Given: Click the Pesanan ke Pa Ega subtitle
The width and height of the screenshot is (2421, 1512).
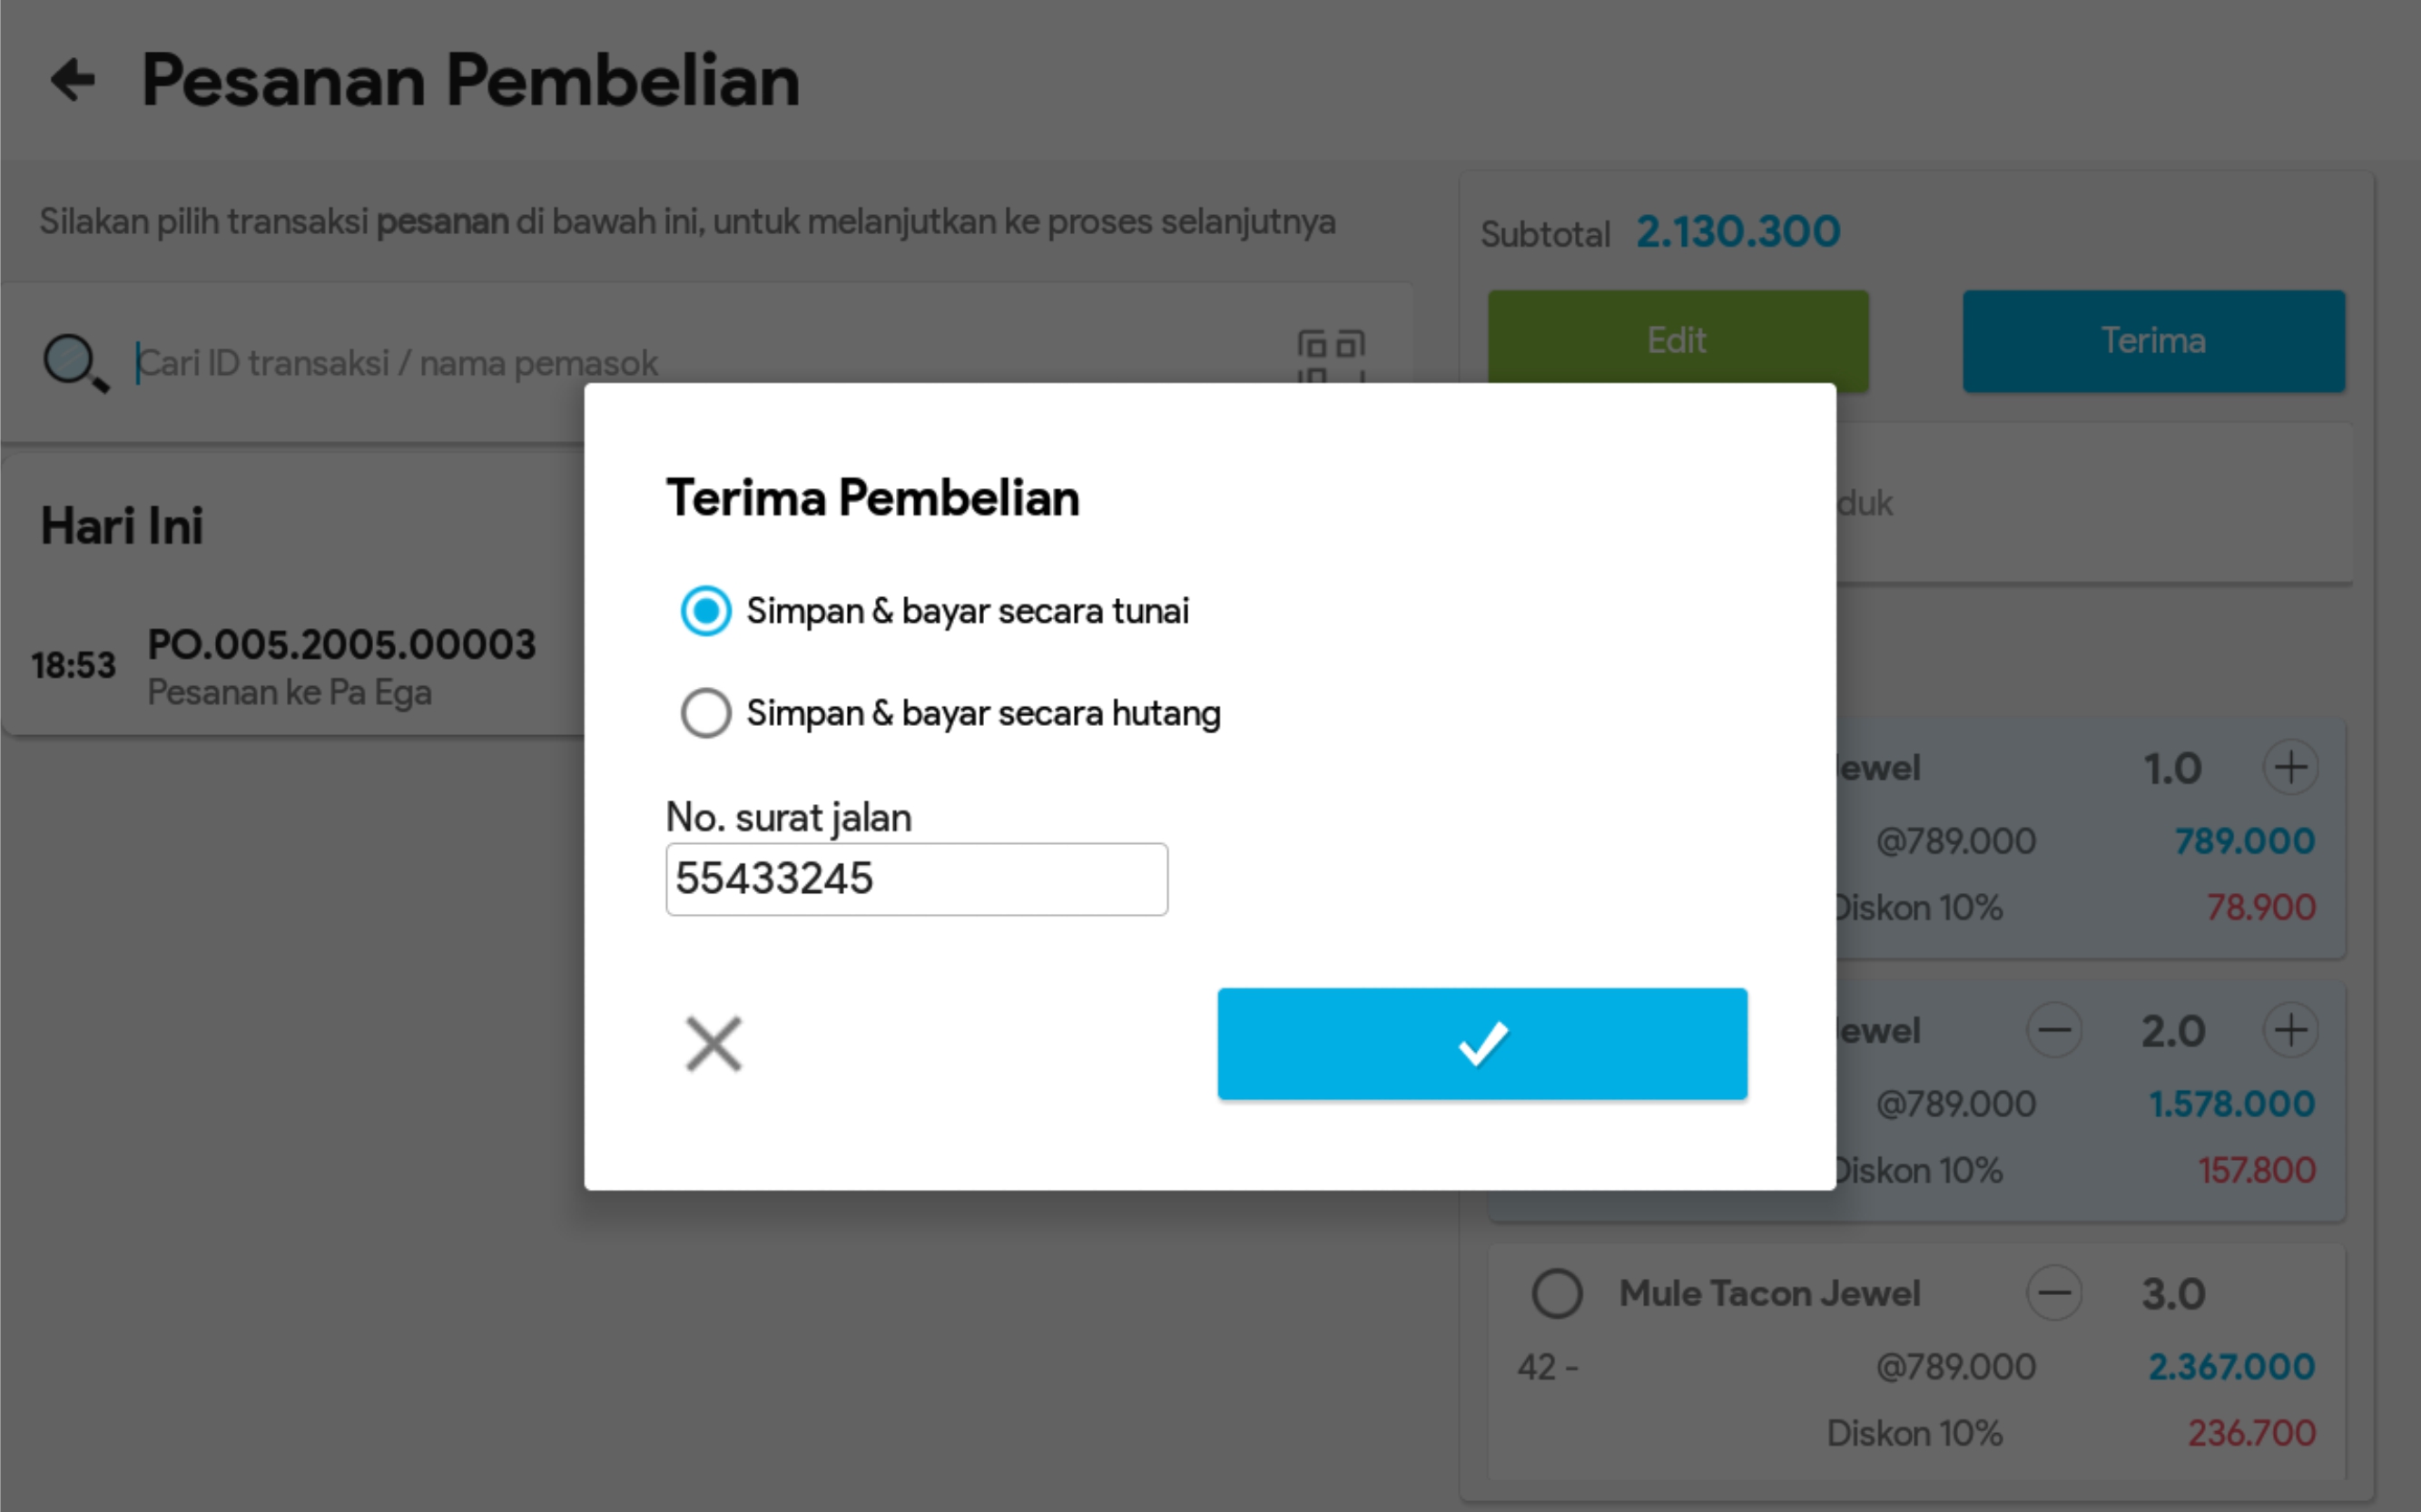Looking at the screenshot, I should coord(290,693).
